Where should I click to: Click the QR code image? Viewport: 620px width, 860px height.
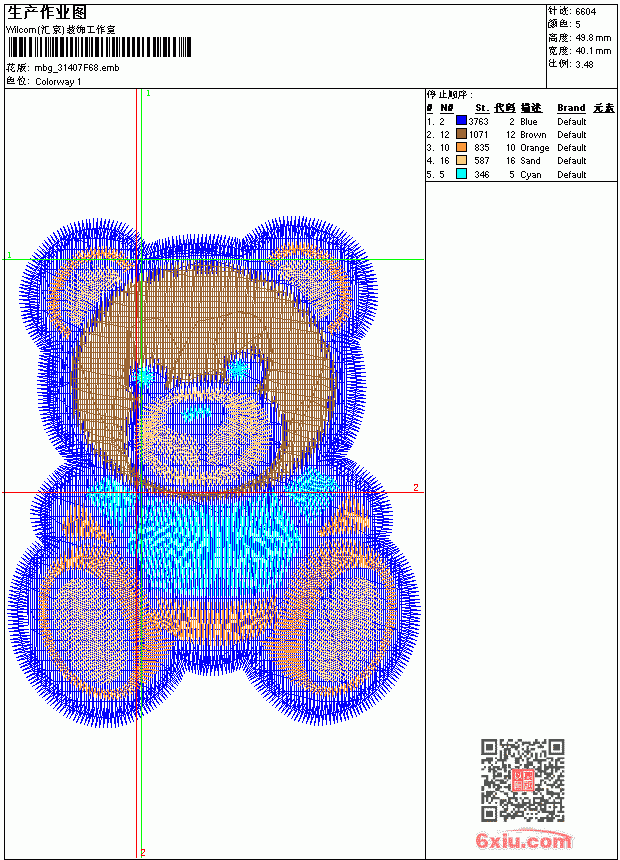pos(522,780)
